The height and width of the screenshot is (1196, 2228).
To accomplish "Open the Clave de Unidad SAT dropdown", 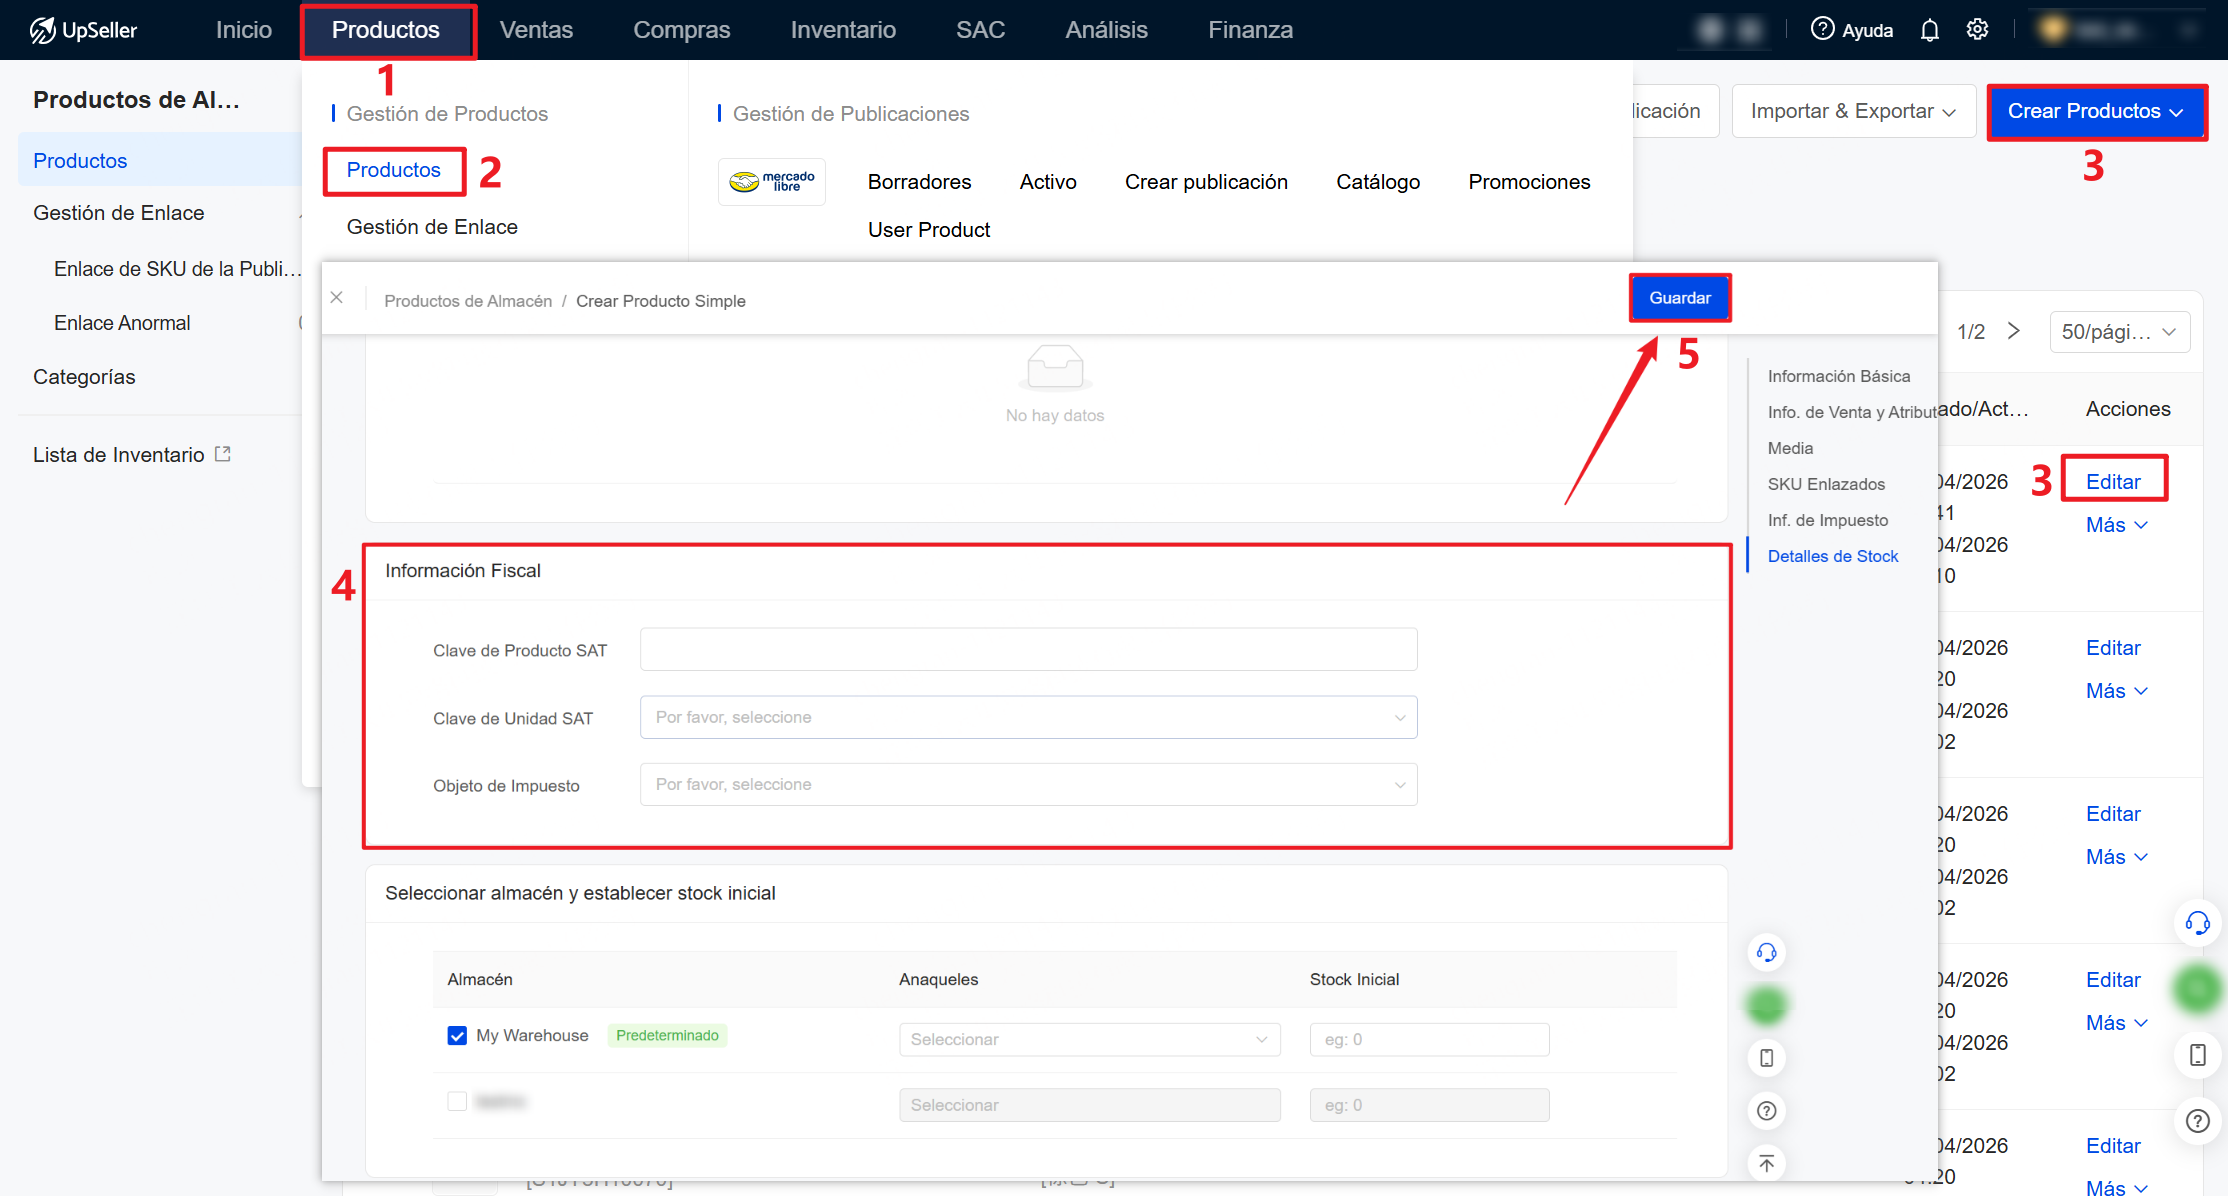I will [x=1028, y=717].
